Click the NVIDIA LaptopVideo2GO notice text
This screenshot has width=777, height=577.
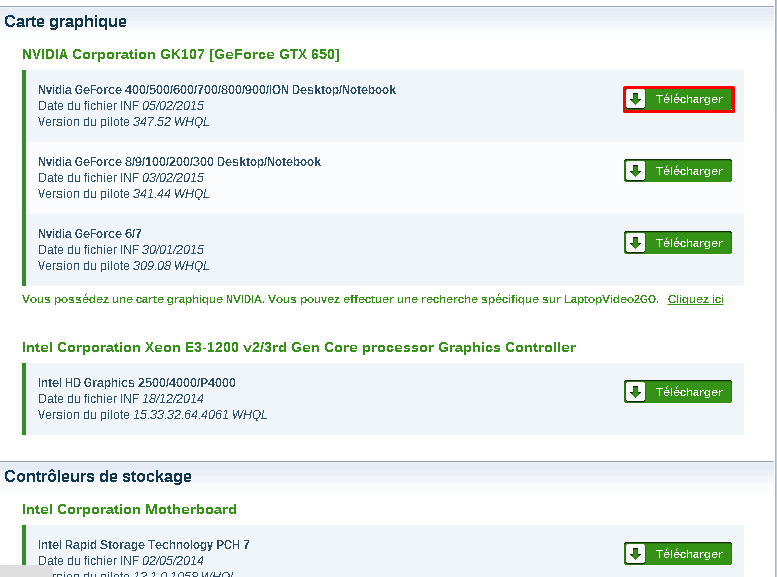click(x=340, y=299)
